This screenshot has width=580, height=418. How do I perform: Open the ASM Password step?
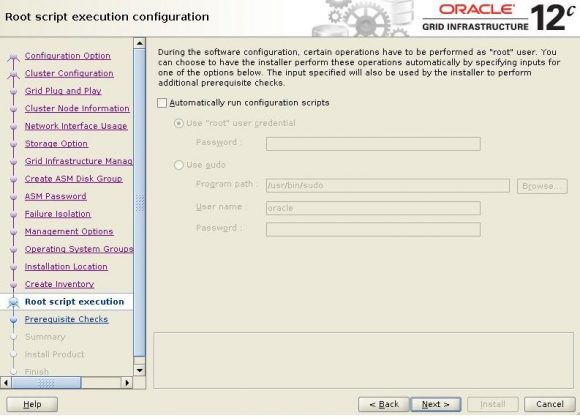coord(55,196)
